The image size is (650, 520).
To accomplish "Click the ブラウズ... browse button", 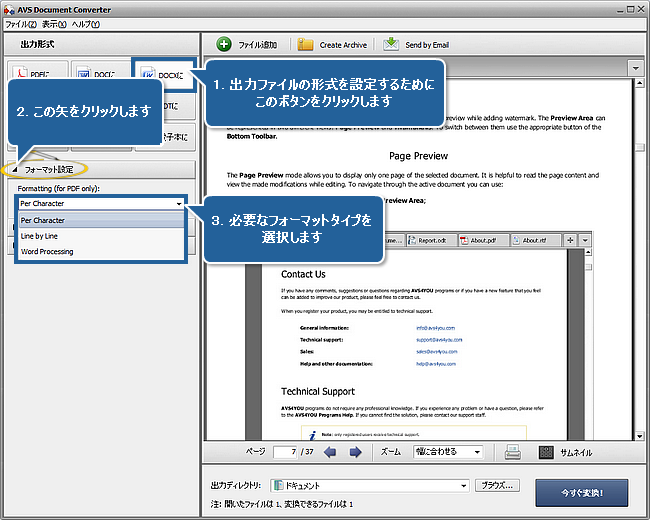I will click(x=497, y=485).
